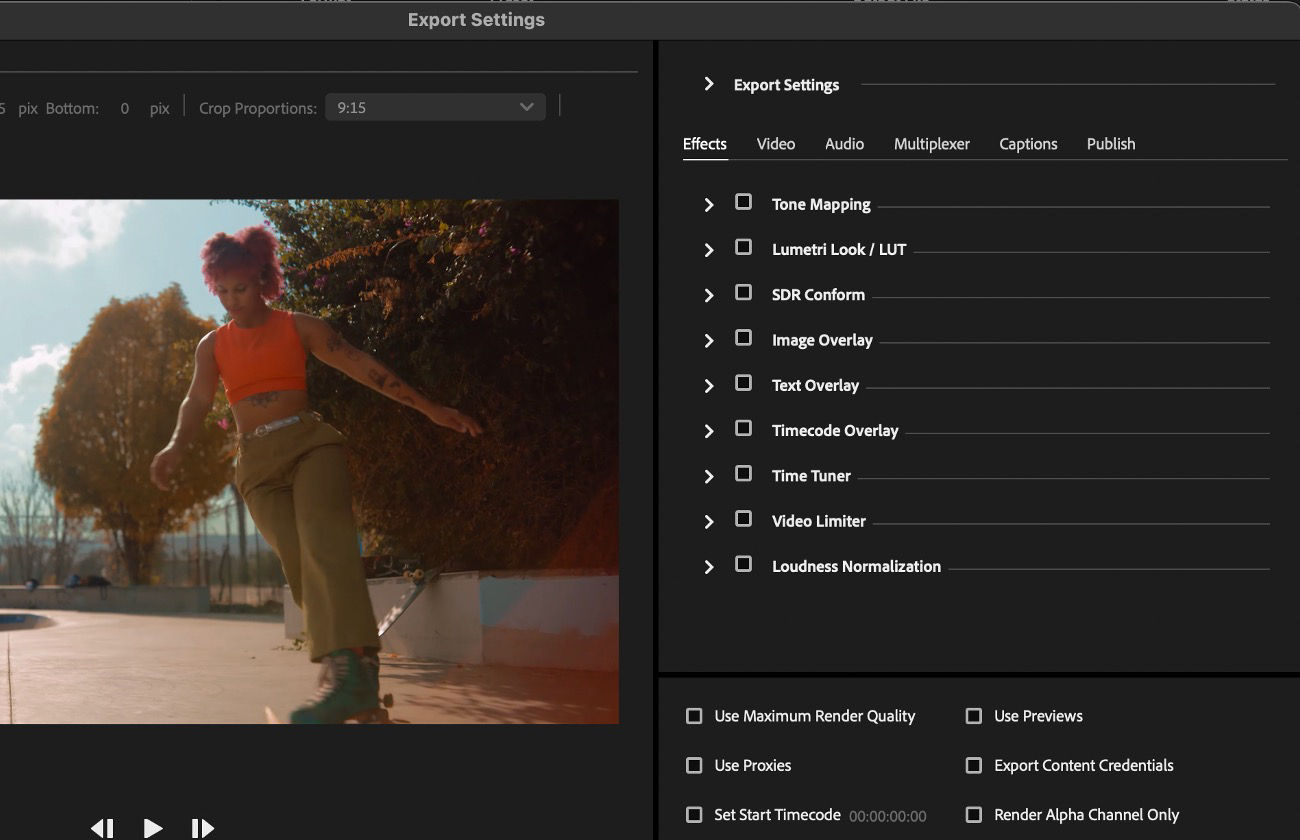Expand the Loudness Normalization settings
Image resolution: width=1300 pixels, height=840 pixels.
coord(709,565)
